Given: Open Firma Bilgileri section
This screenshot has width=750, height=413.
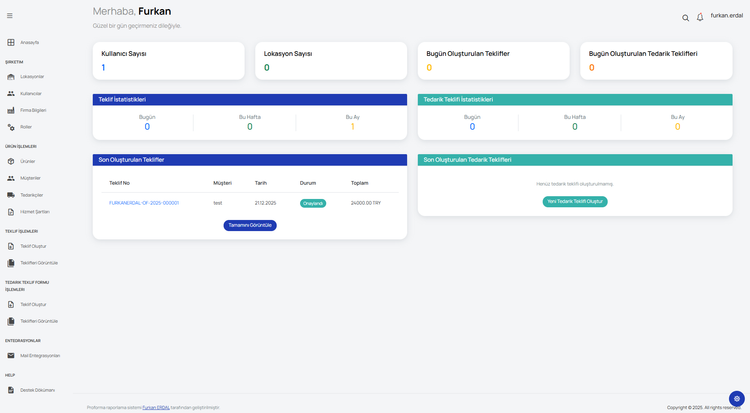Looking at the screenshot, I should [x=33, y=110].
